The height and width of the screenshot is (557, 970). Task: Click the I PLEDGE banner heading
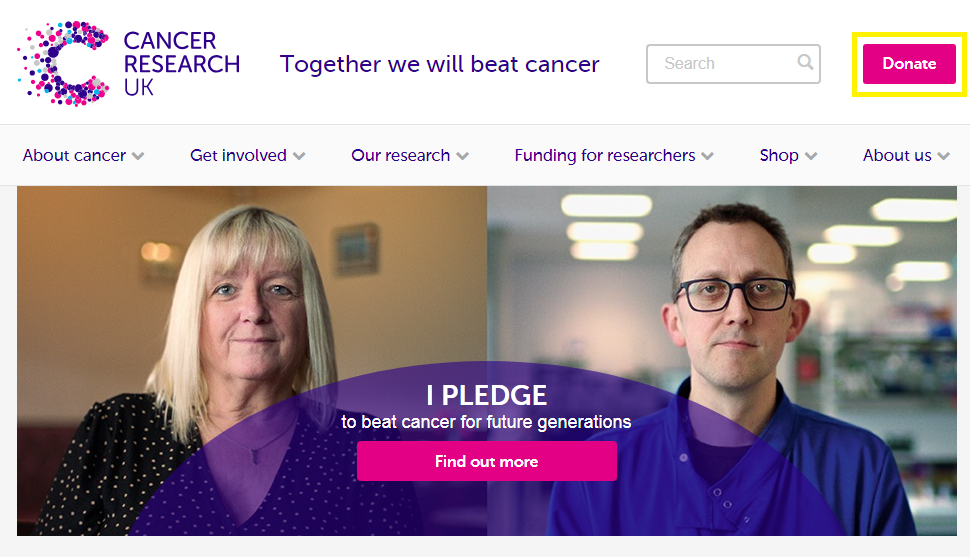click(487, 395)
